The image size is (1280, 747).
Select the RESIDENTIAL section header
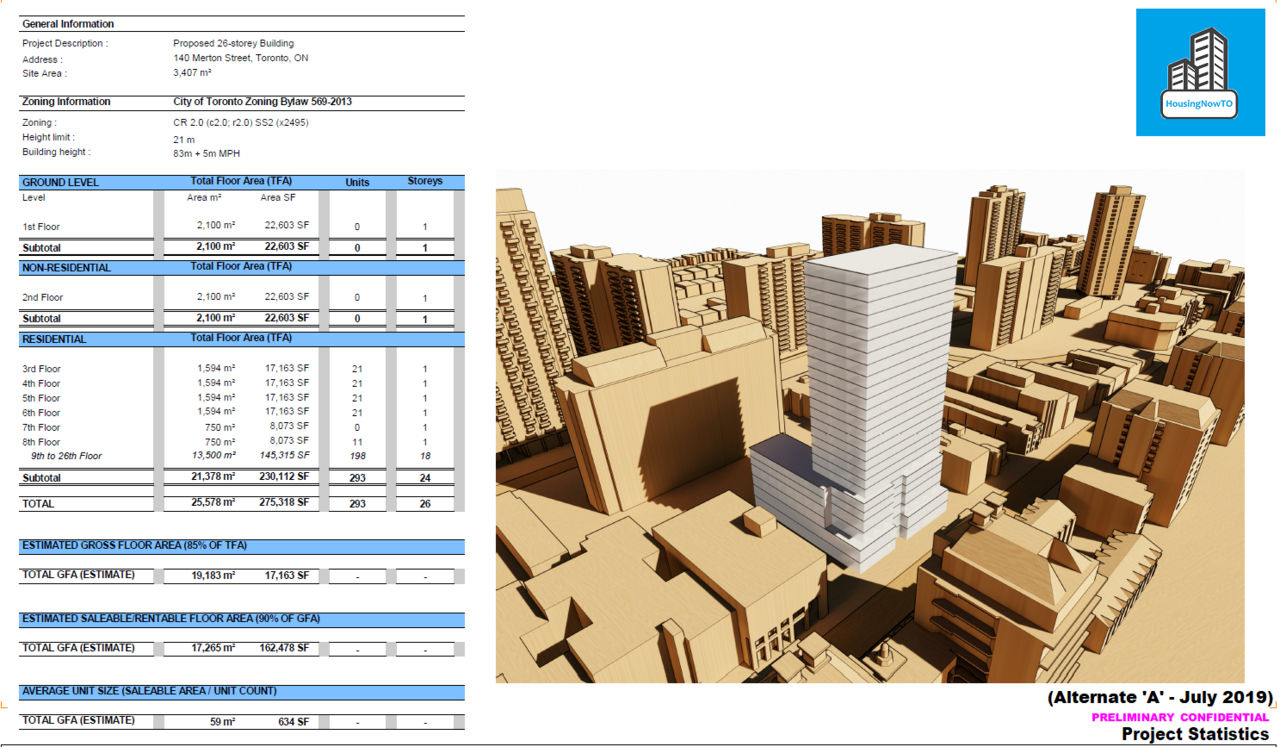[54, 340]
